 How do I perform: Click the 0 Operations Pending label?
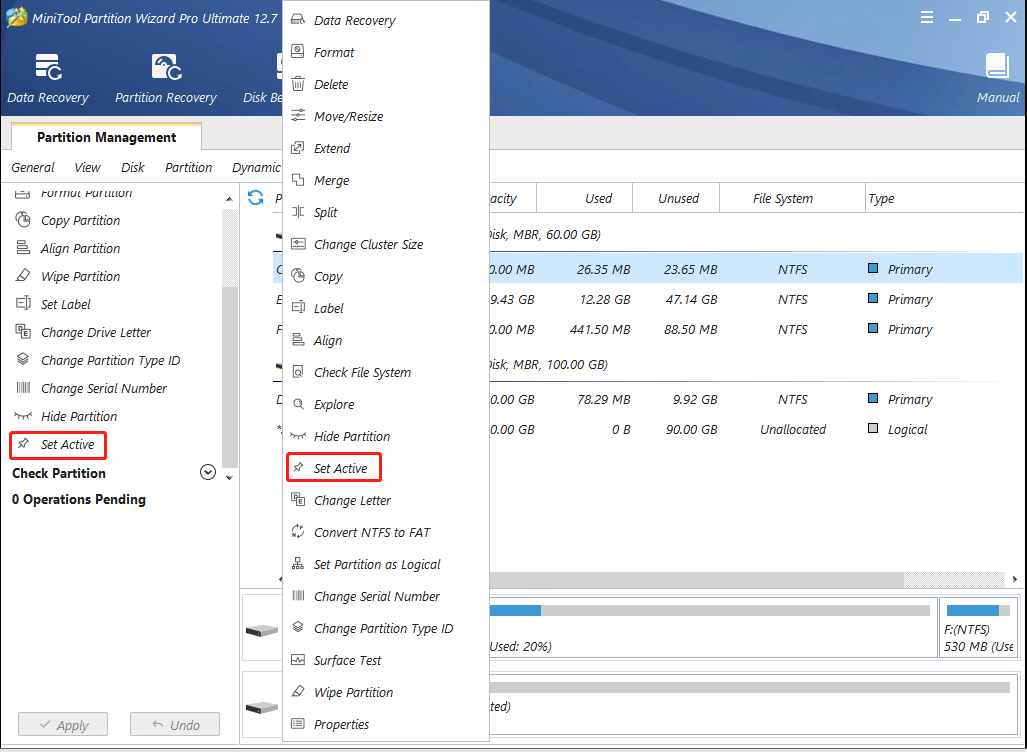click(x=79, y=499)
